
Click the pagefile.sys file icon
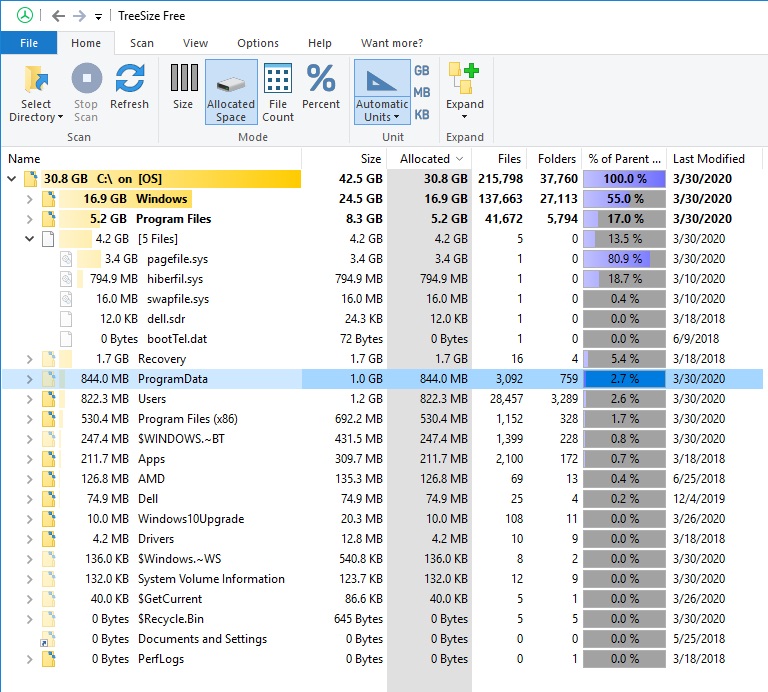(x=66, y=259)
